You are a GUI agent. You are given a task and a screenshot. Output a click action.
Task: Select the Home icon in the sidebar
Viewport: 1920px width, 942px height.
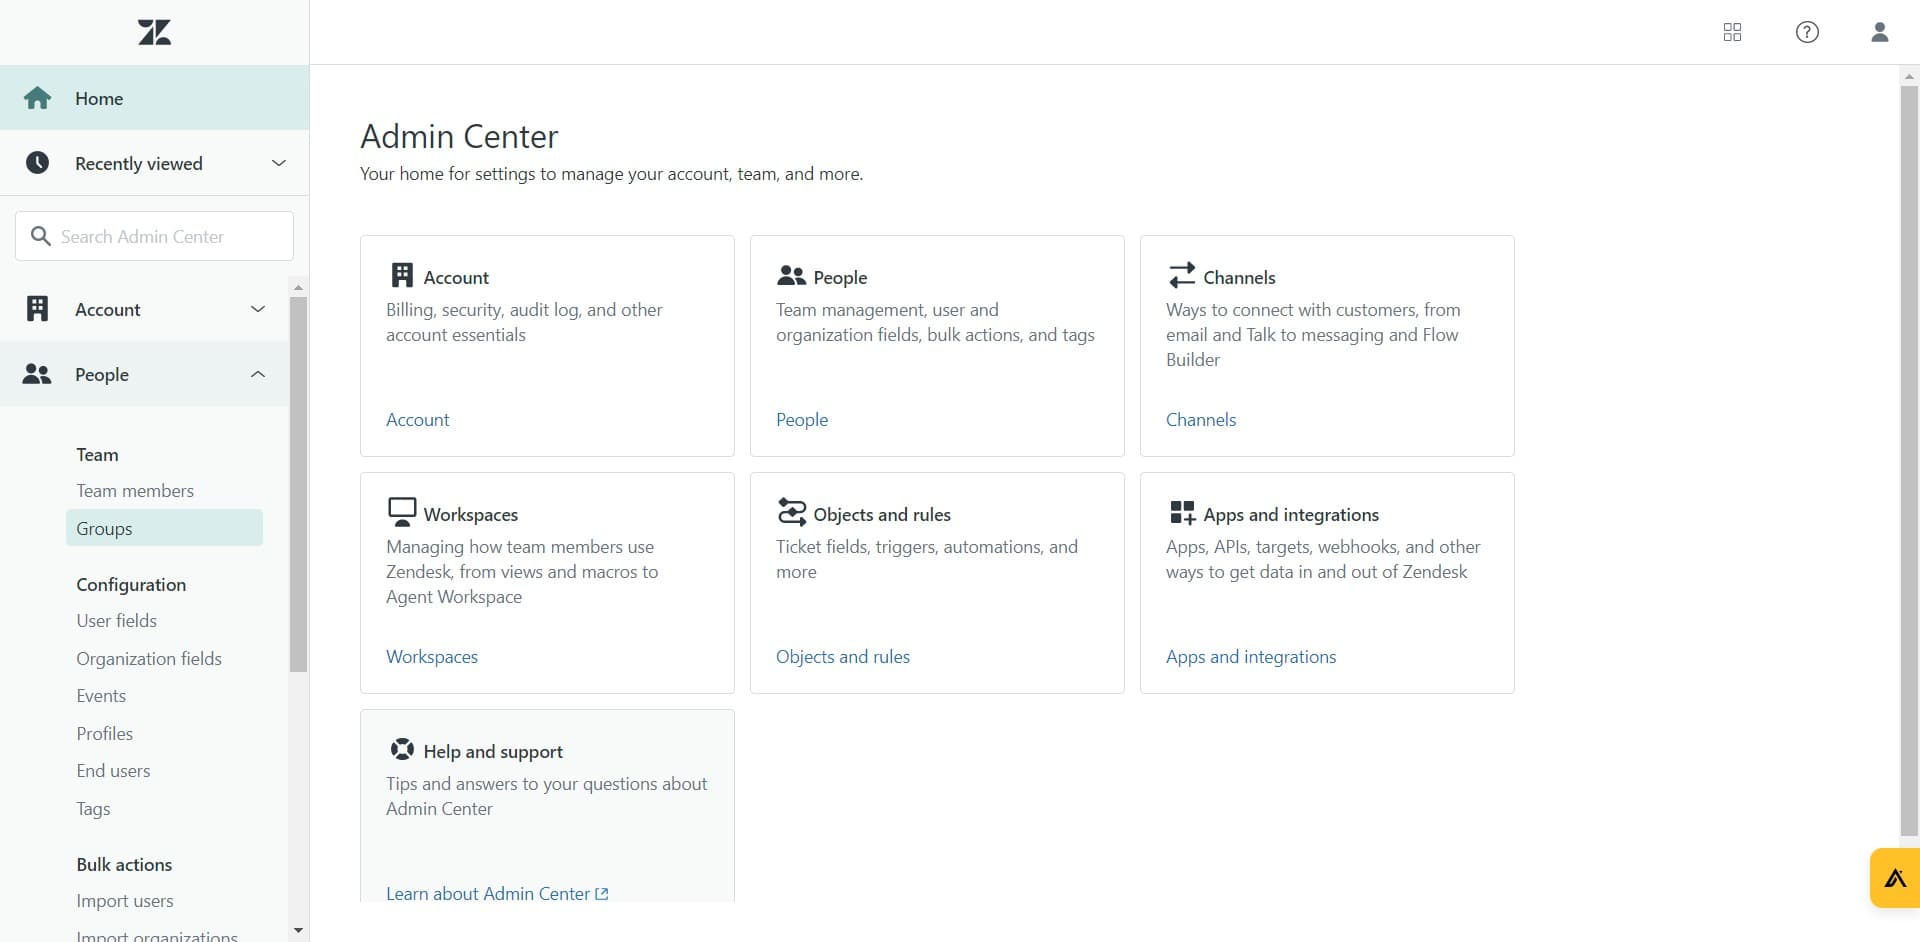[37, 97]
